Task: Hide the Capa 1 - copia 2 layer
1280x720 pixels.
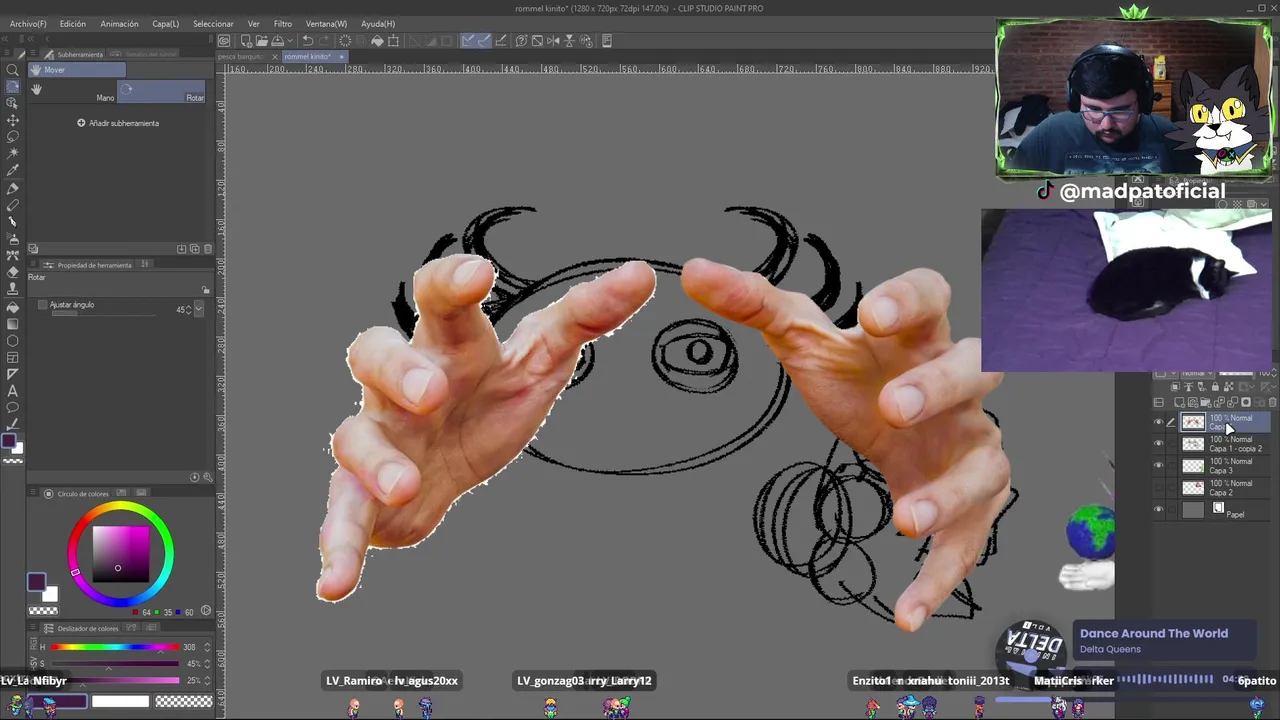Action: 1159,444
